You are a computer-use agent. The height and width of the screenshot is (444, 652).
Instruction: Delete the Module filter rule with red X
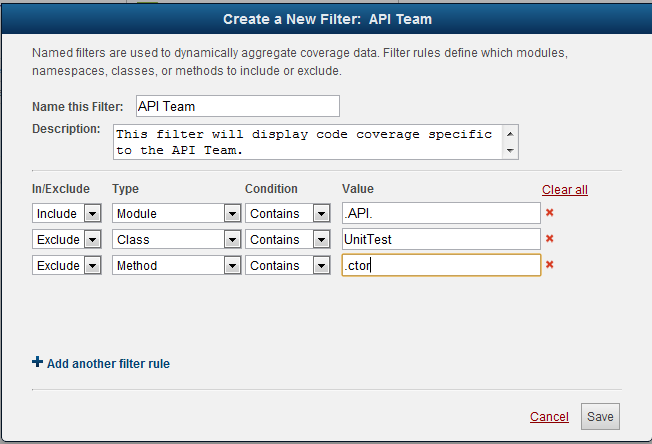pos(549,213)
